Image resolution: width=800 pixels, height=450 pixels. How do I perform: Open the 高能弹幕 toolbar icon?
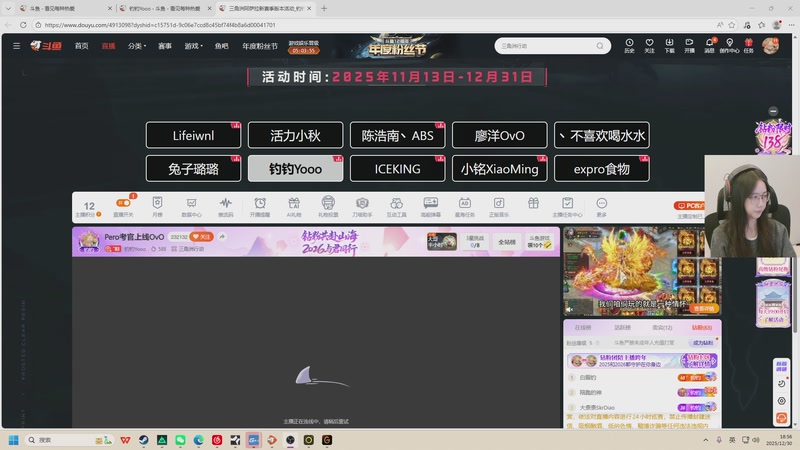click(x=431, y=207)
